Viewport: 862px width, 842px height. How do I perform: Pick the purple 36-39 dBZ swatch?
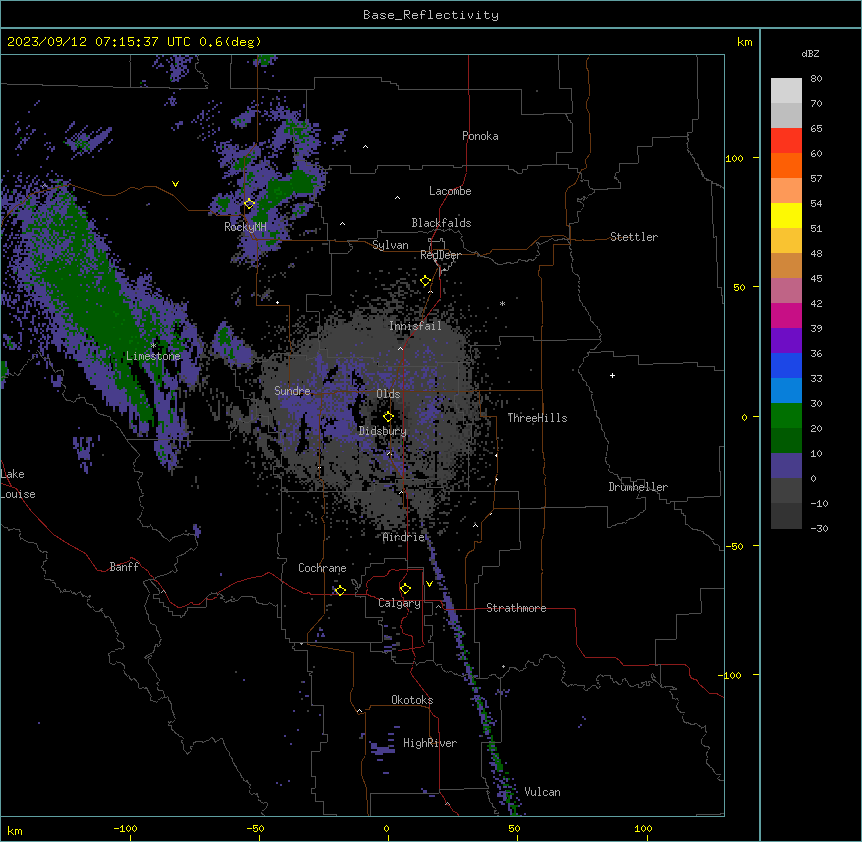786,340
